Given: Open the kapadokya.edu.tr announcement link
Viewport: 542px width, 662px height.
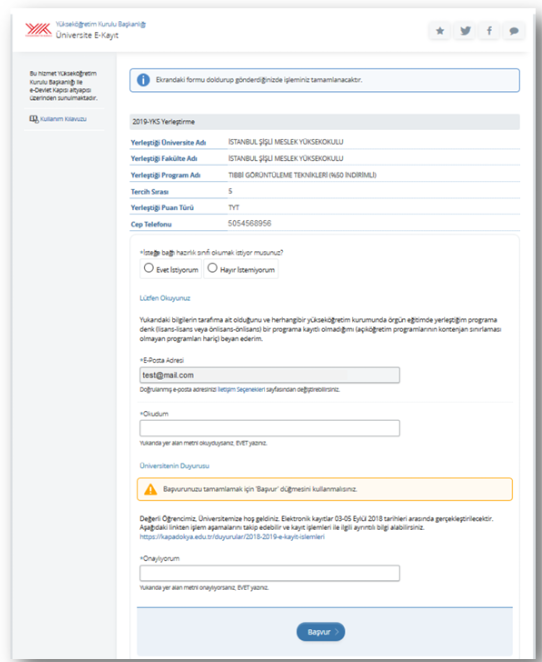Looking at the screenshot, I should tap(232, 537).
